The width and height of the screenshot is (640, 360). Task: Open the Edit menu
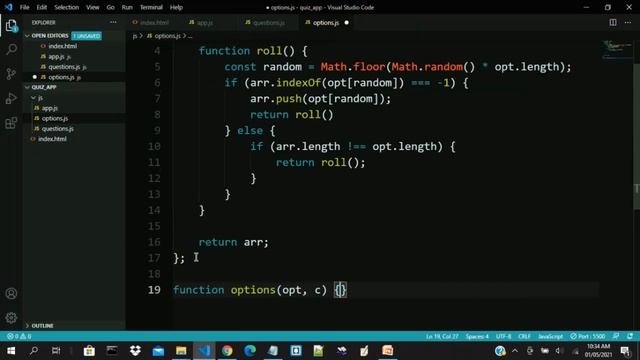[x=42, y=7]
